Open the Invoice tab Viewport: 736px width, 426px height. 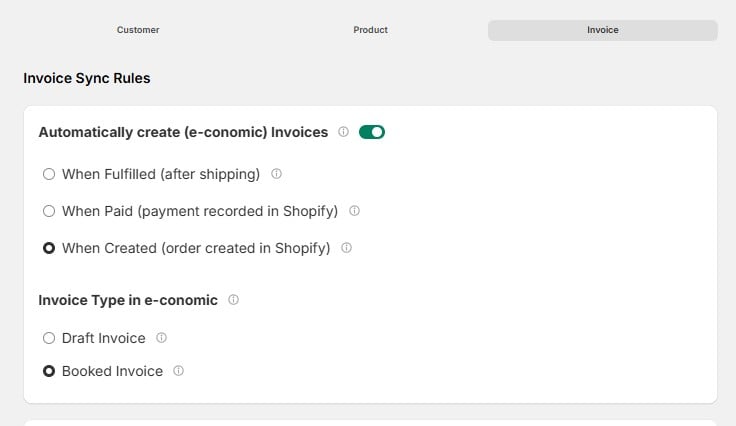point(603,30)
